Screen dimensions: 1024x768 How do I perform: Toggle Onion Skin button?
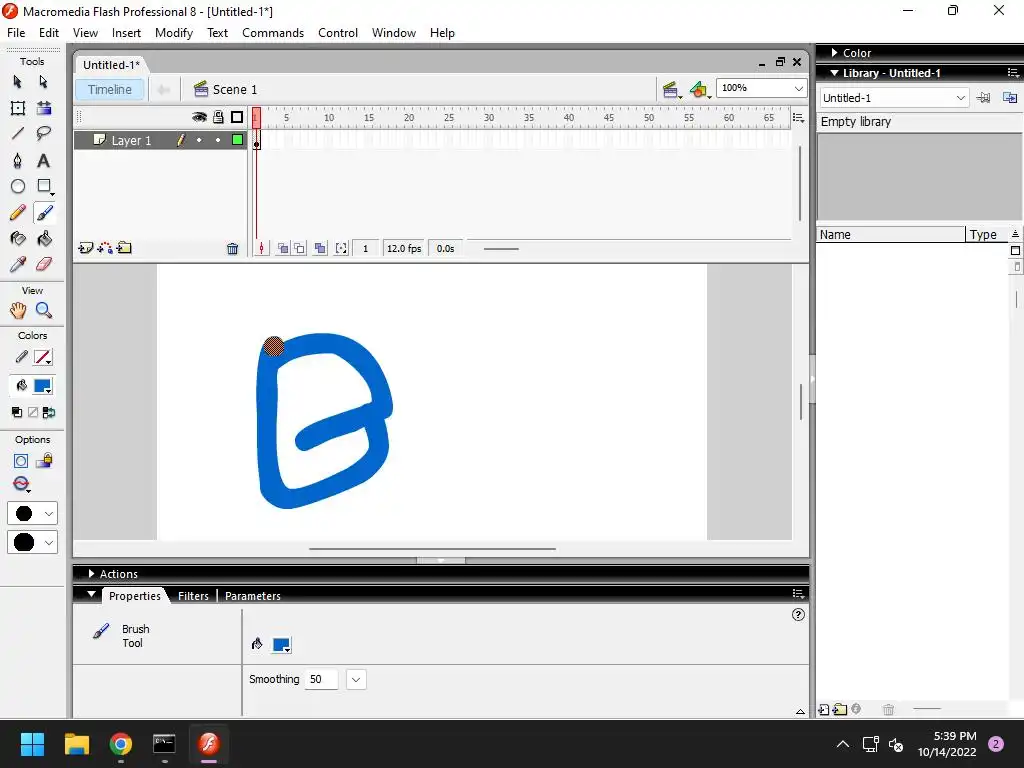[283, 248]
